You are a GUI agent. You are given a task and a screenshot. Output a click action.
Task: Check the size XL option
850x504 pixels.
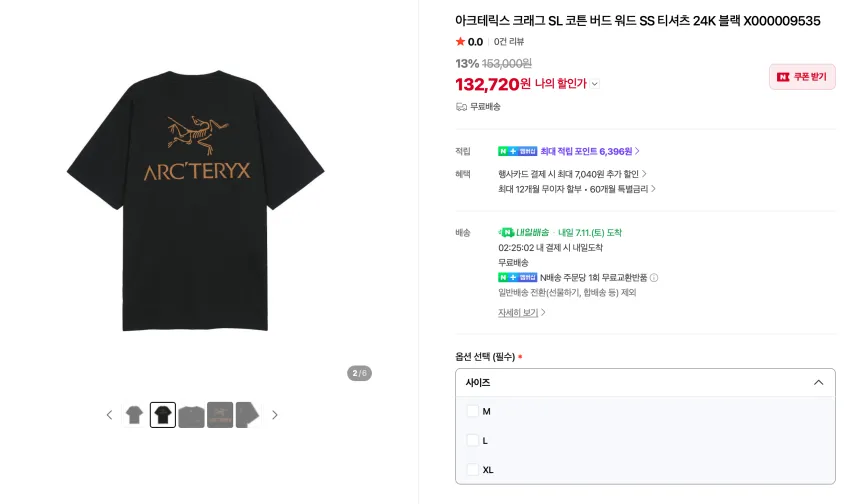pos(473,470)
